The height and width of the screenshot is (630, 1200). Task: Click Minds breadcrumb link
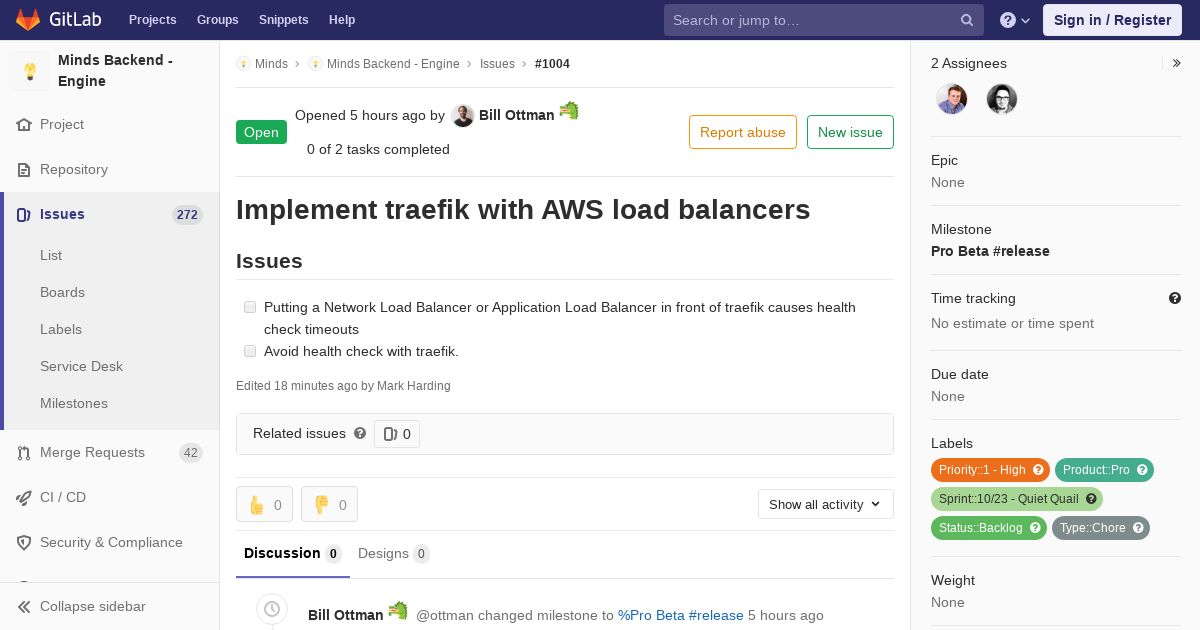point(271,64)
